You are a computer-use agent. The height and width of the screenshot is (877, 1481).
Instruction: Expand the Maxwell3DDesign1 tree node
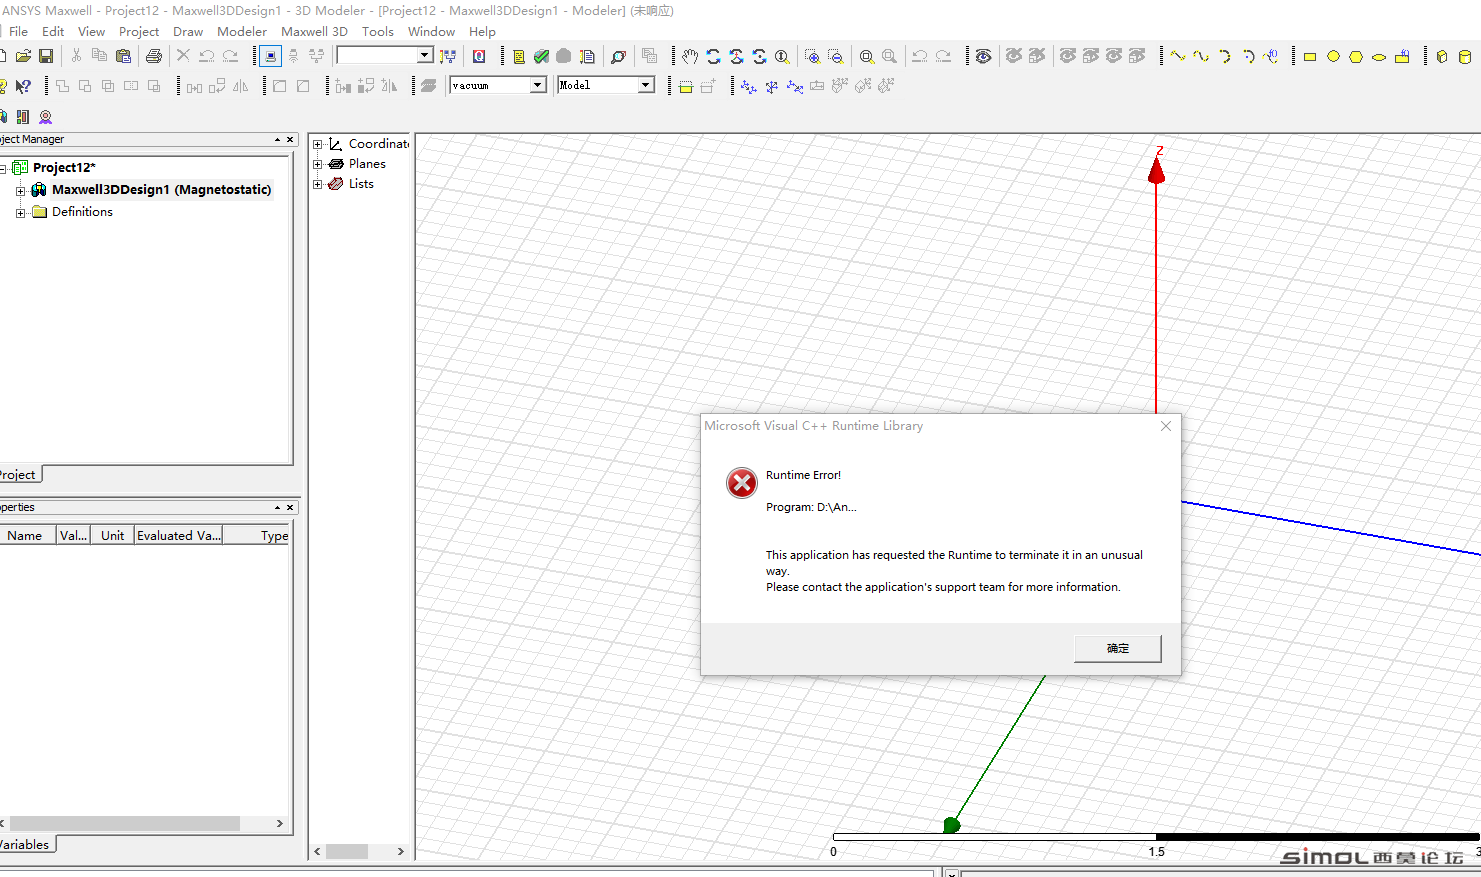pos(20,190)
